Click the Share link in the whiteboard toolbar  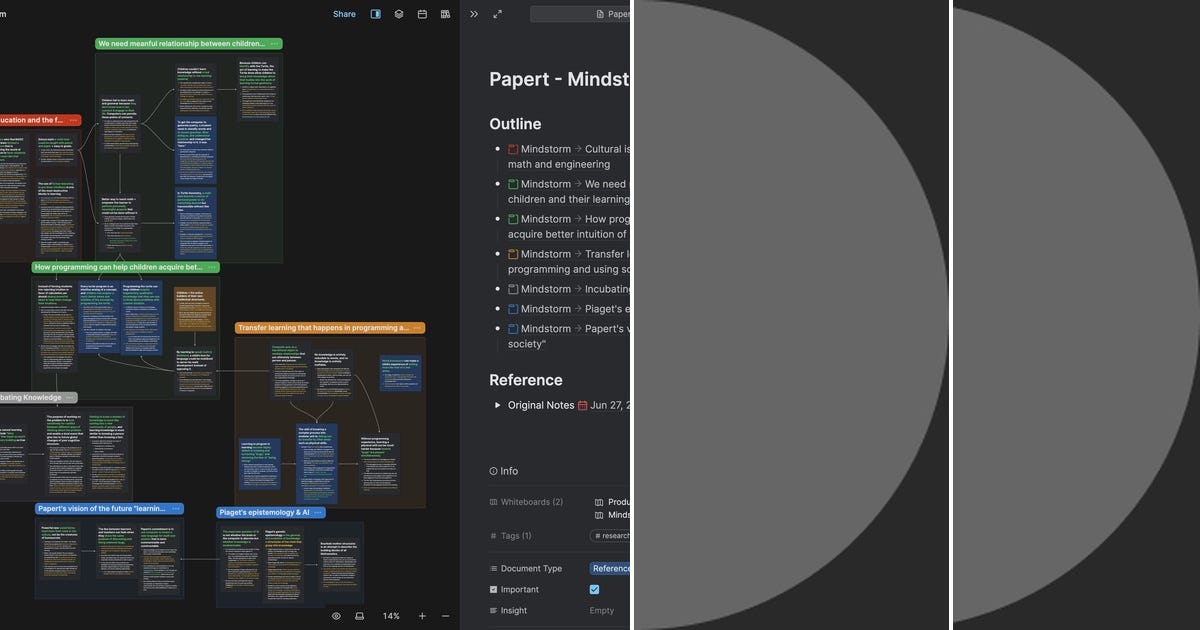click(344, 14)
